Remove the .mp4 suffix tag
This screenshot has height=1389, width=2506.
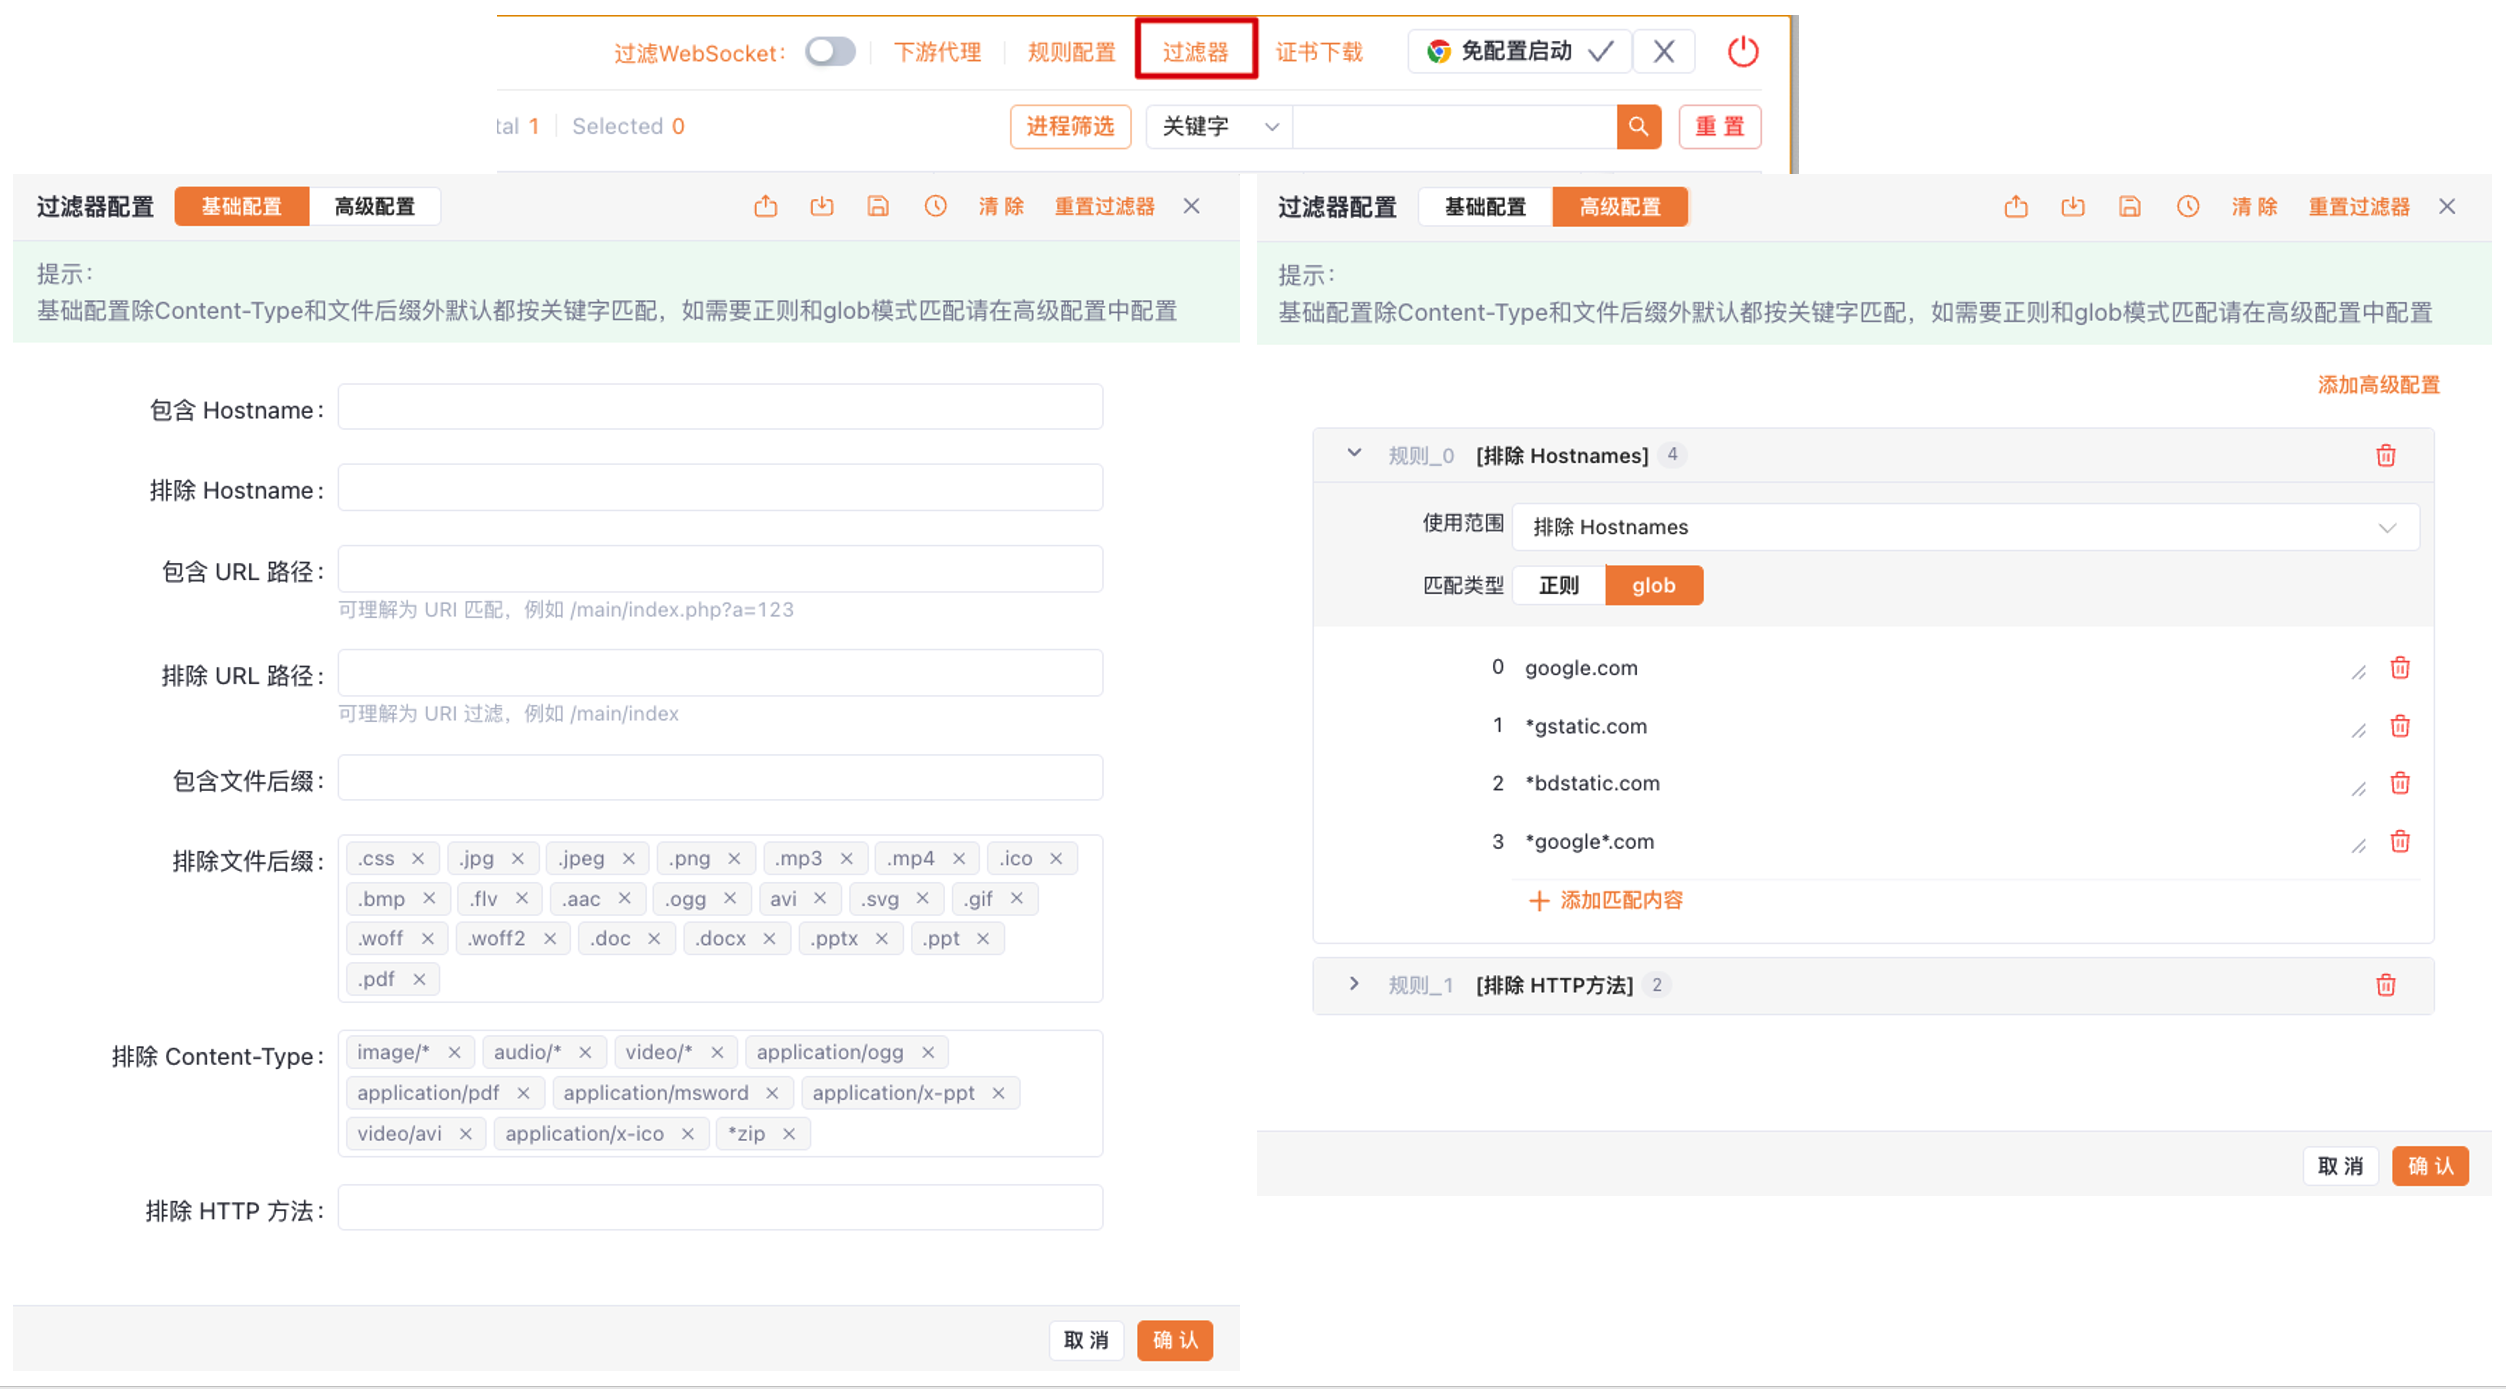[x=958, y=858]
